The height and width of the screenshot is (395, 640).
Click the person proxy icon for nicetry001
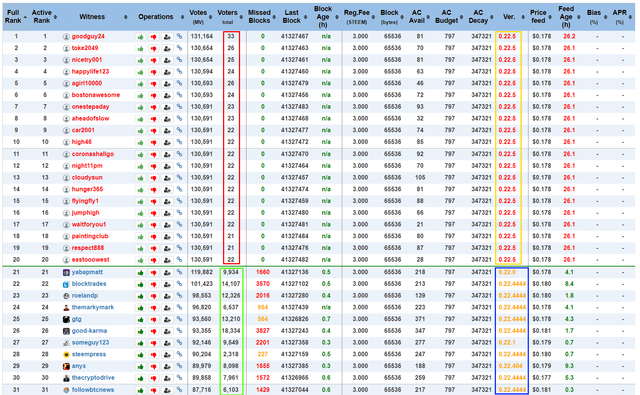pyautogui.click(x=167, y=60)
